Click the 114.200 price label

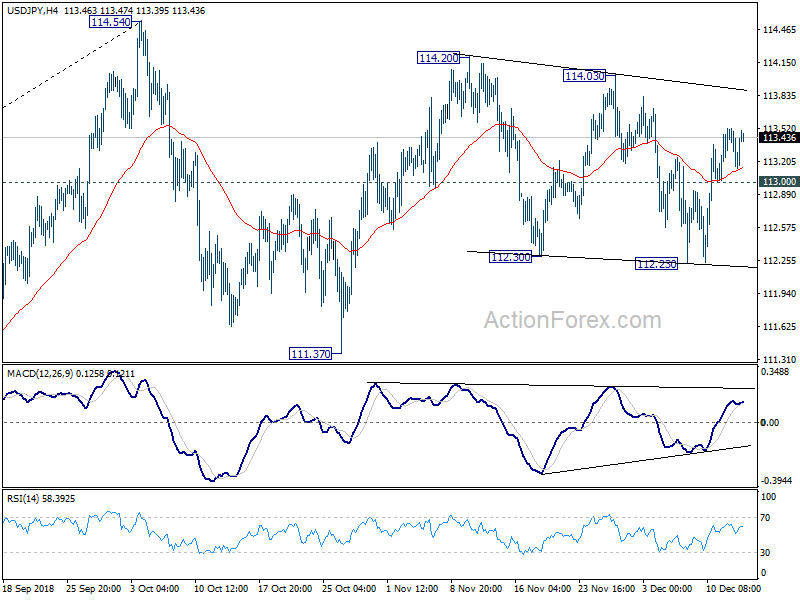[x=438, y=58]
